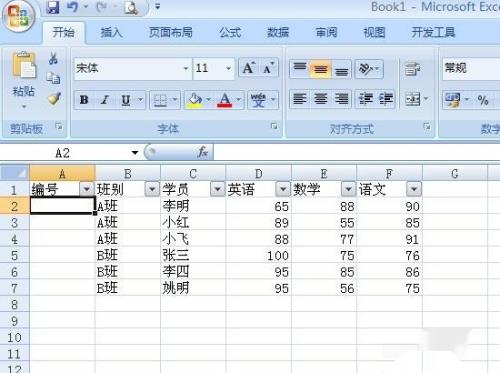Viewport: 500px width, 373px height.
Task: Toggle italic formatting
Action: point(105,100)
